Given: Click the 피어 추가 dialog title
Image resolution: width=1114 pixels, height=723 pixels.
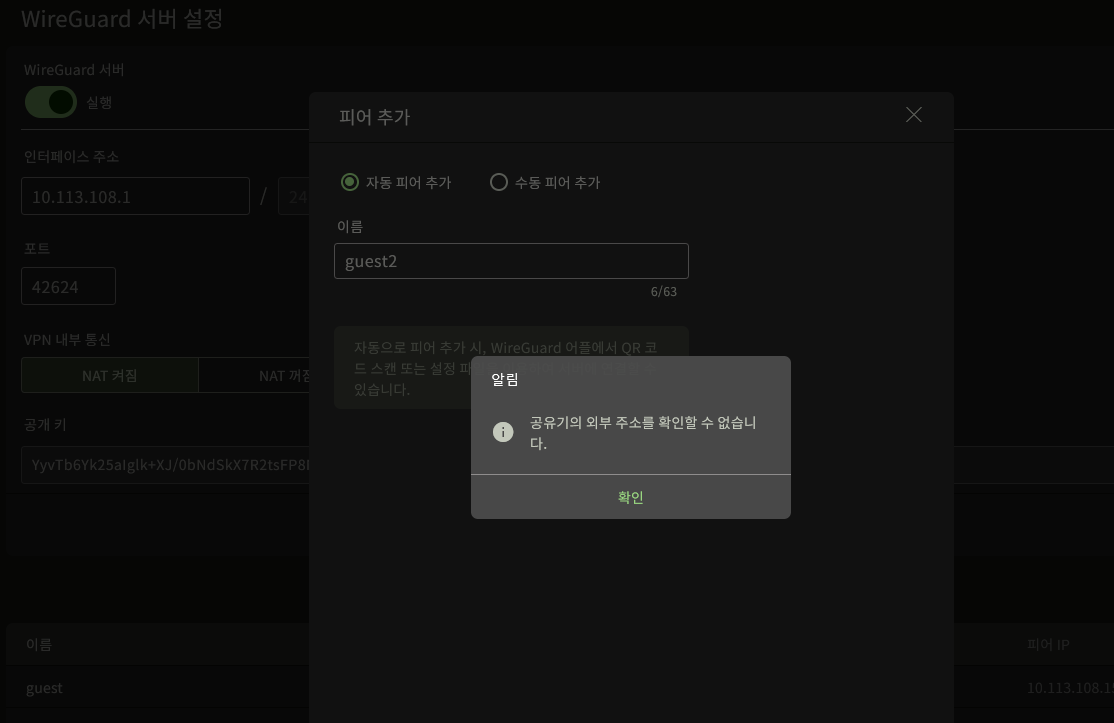Looking at the screenshot, I should (374, 117).
